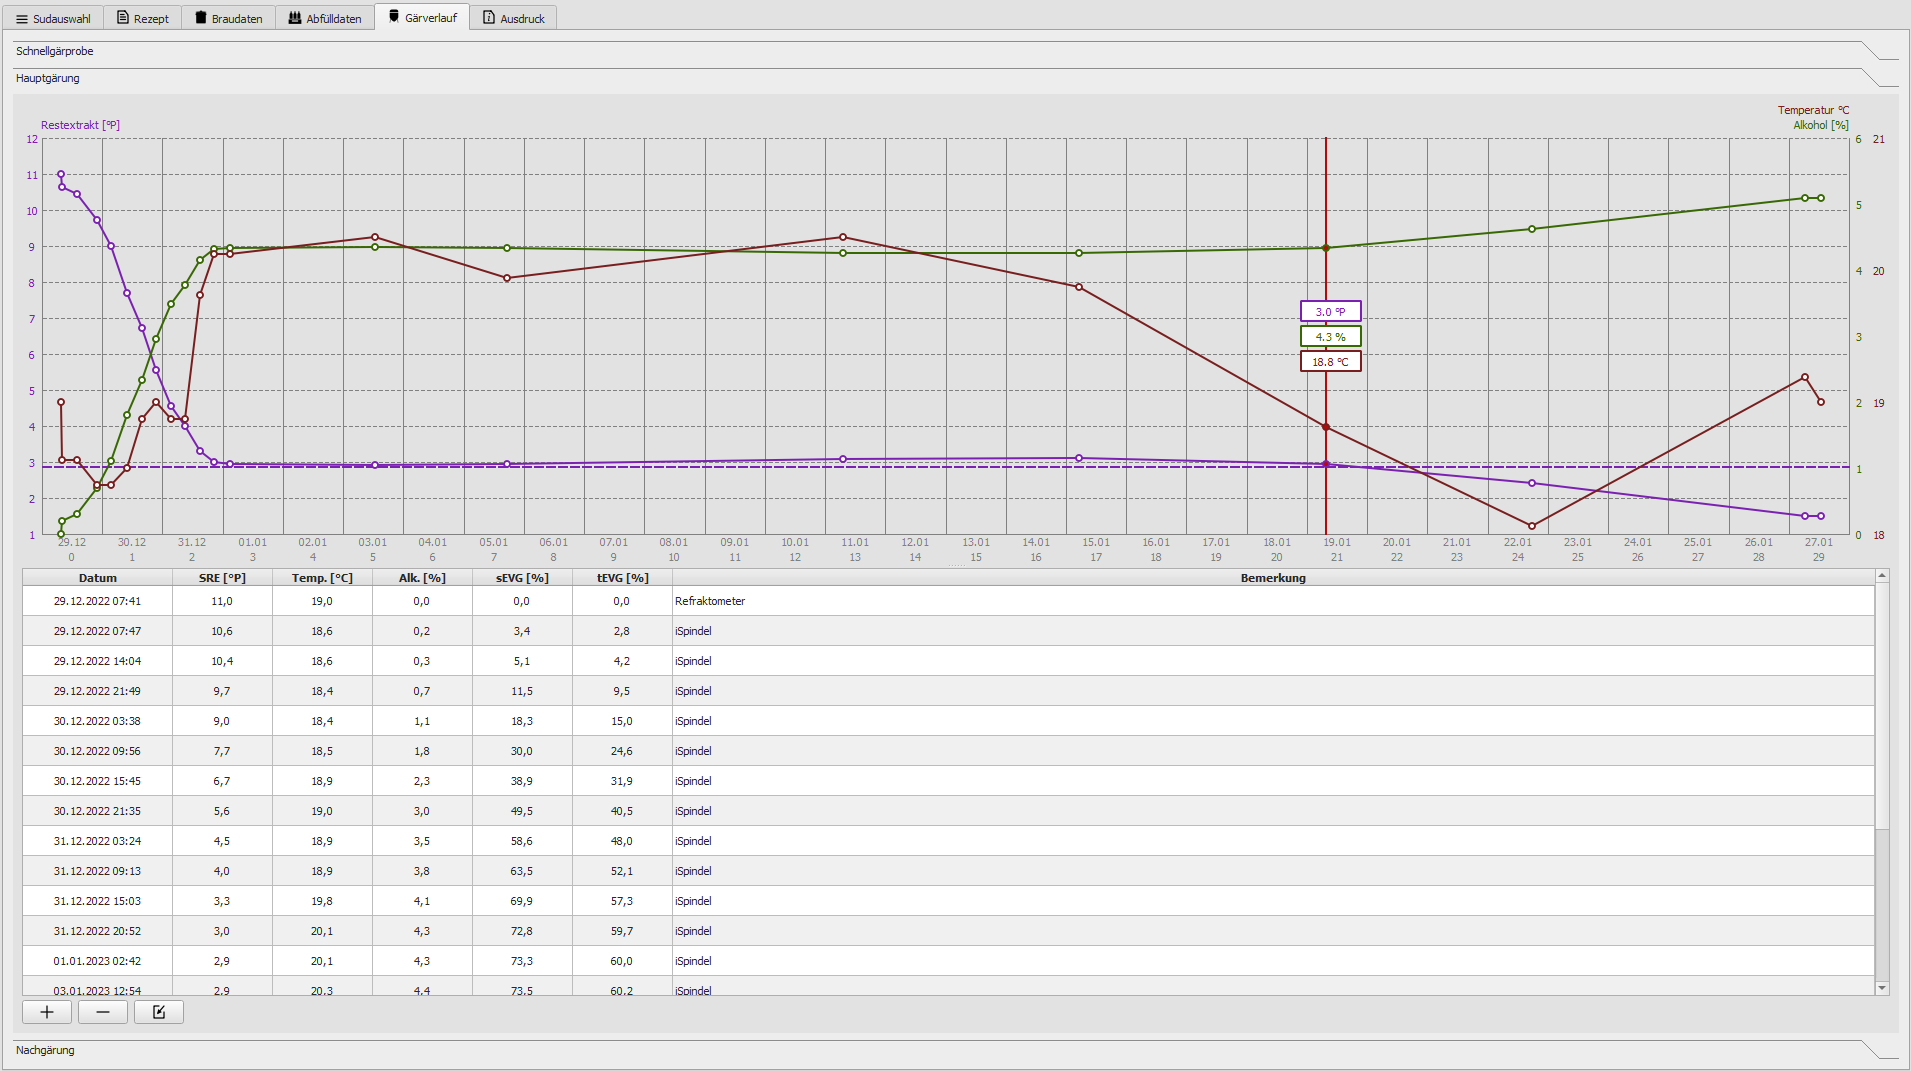This screenshot has height=1071, width=1911.
Task: Switch to the Gärverlauf tab
Action: coord(422,18)
